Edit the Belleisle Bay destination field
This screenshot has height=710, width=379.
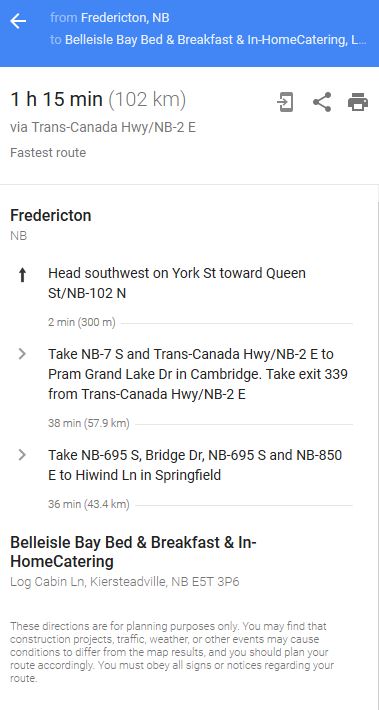[216, 40]
